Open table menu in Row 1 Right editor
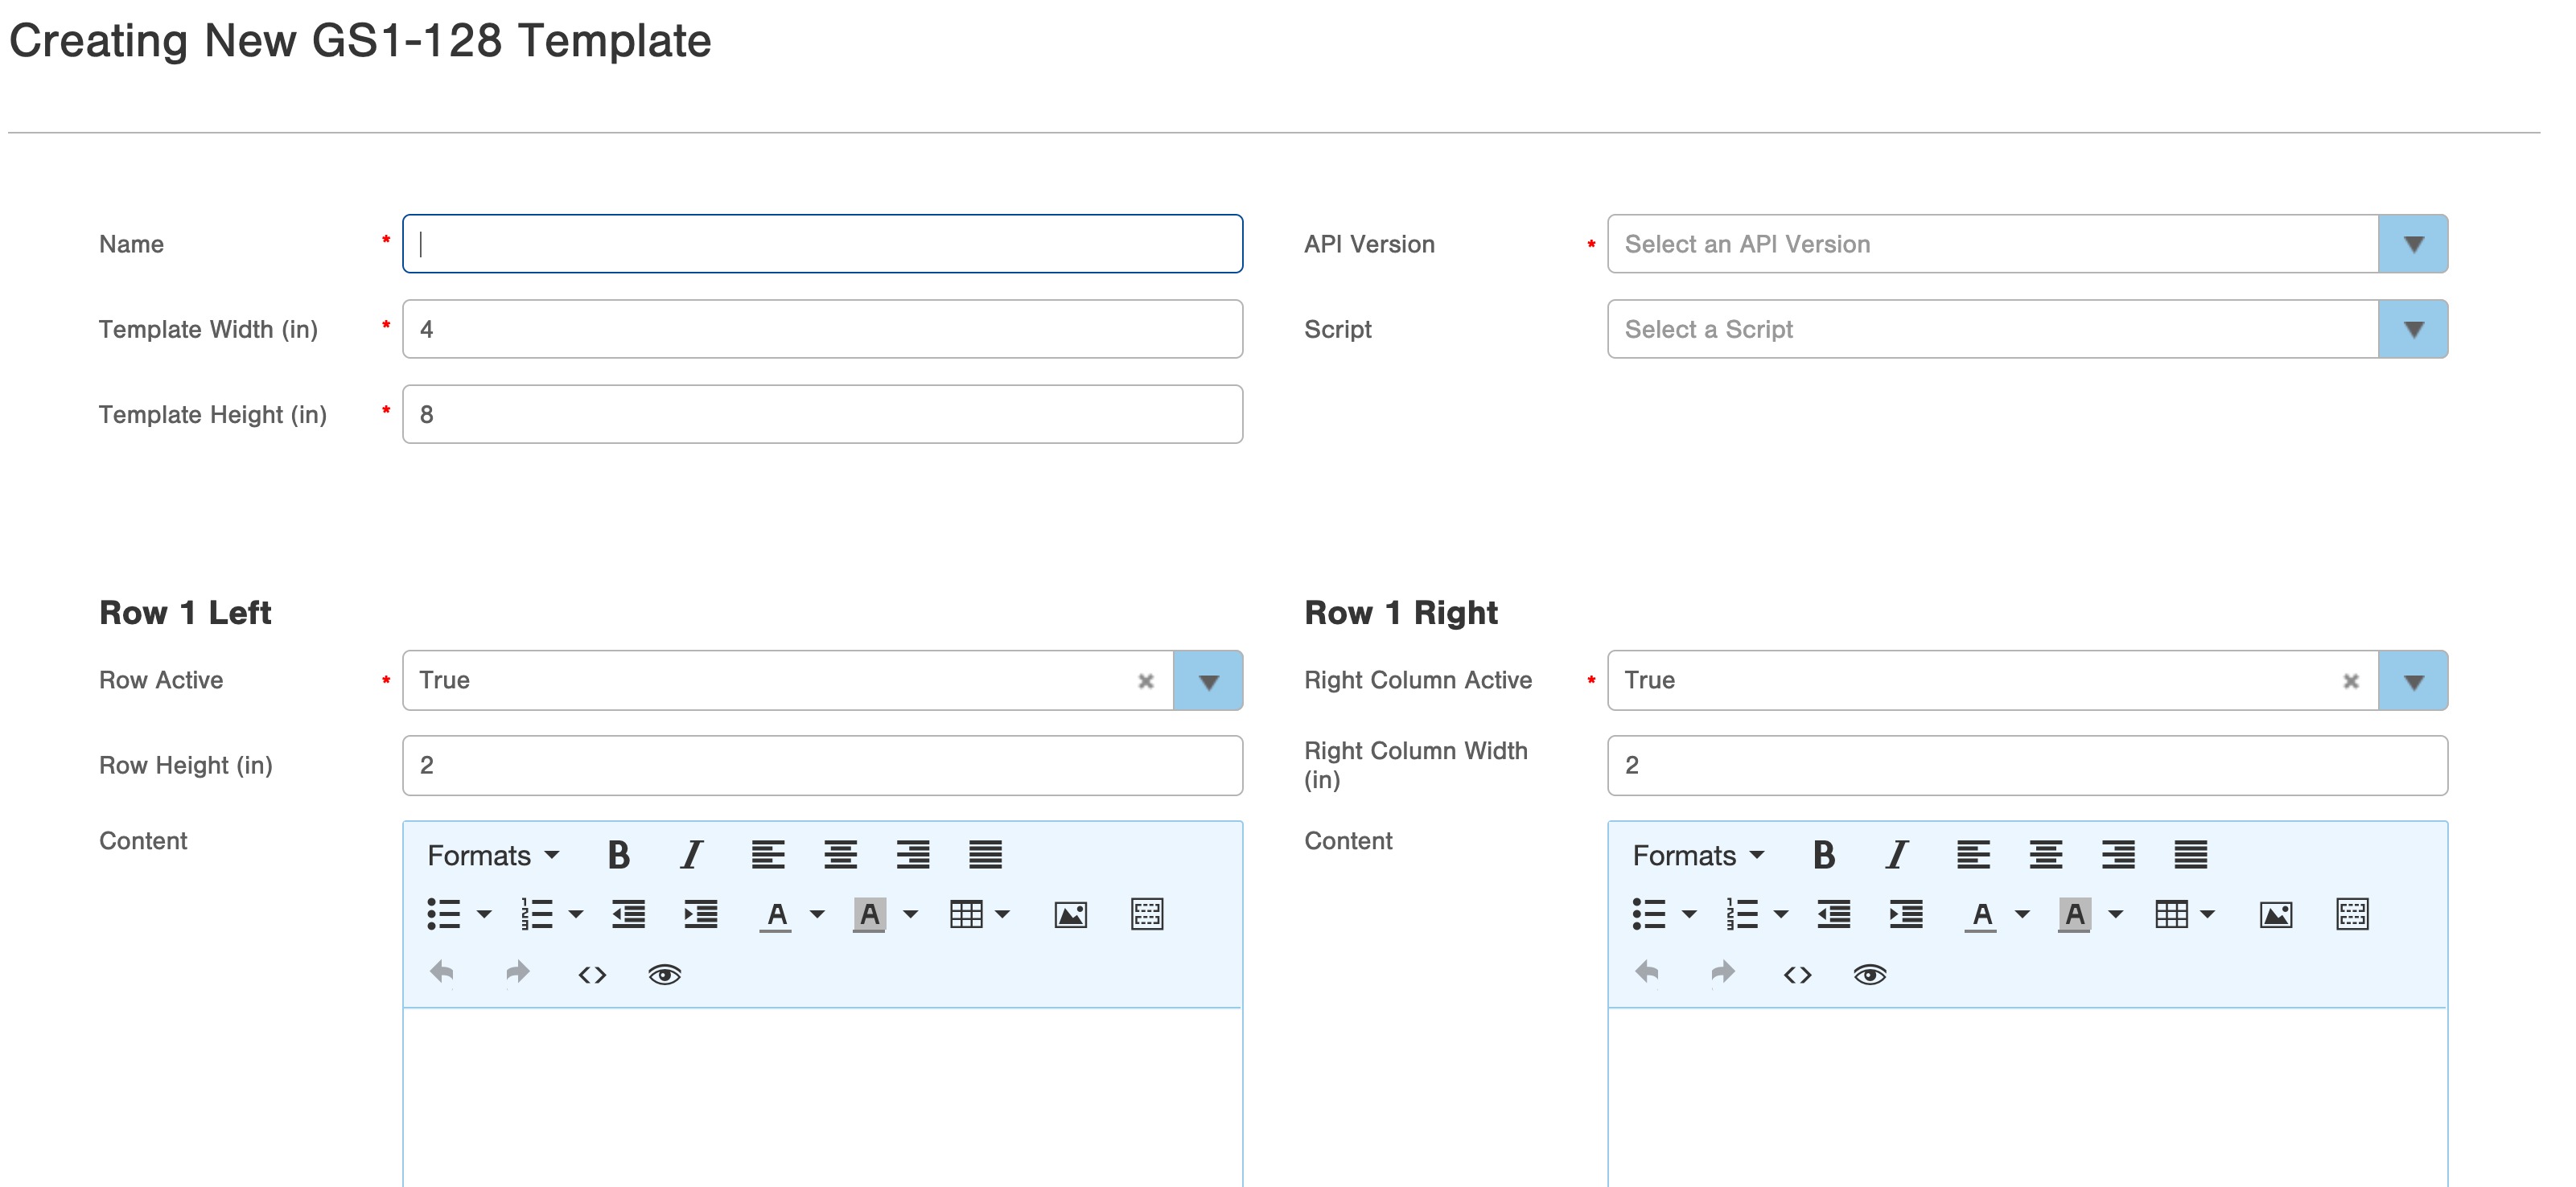The image size is (2576, 1187). tap(2185, 914)
